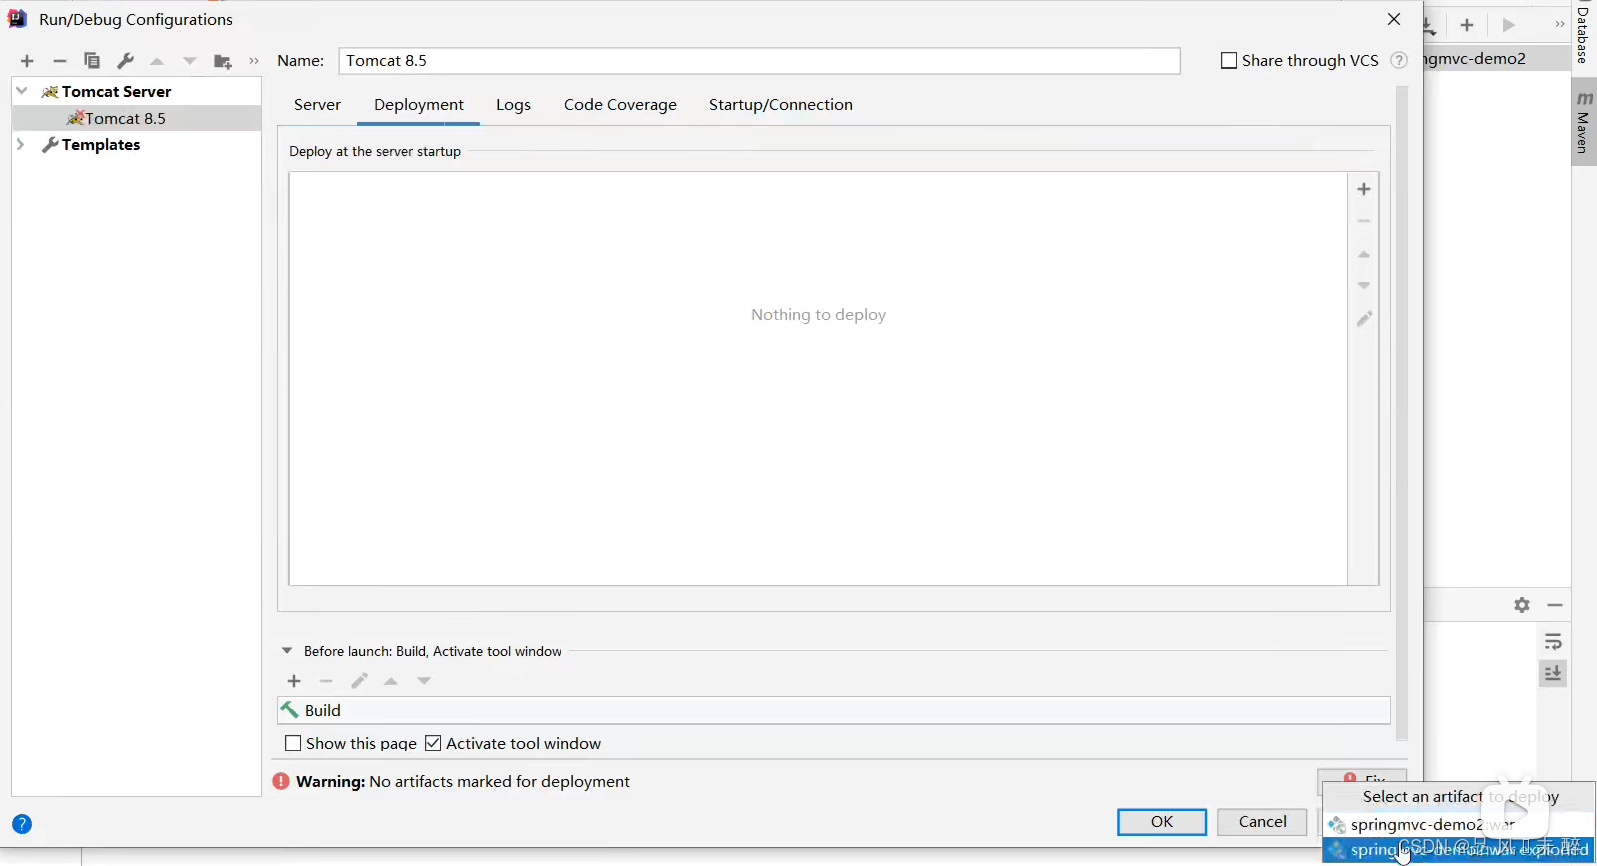Image resolution: width=1597 pixels, height=866 pixels.
Task: Open help for Share through VCS
Action: coord(1399,60)
